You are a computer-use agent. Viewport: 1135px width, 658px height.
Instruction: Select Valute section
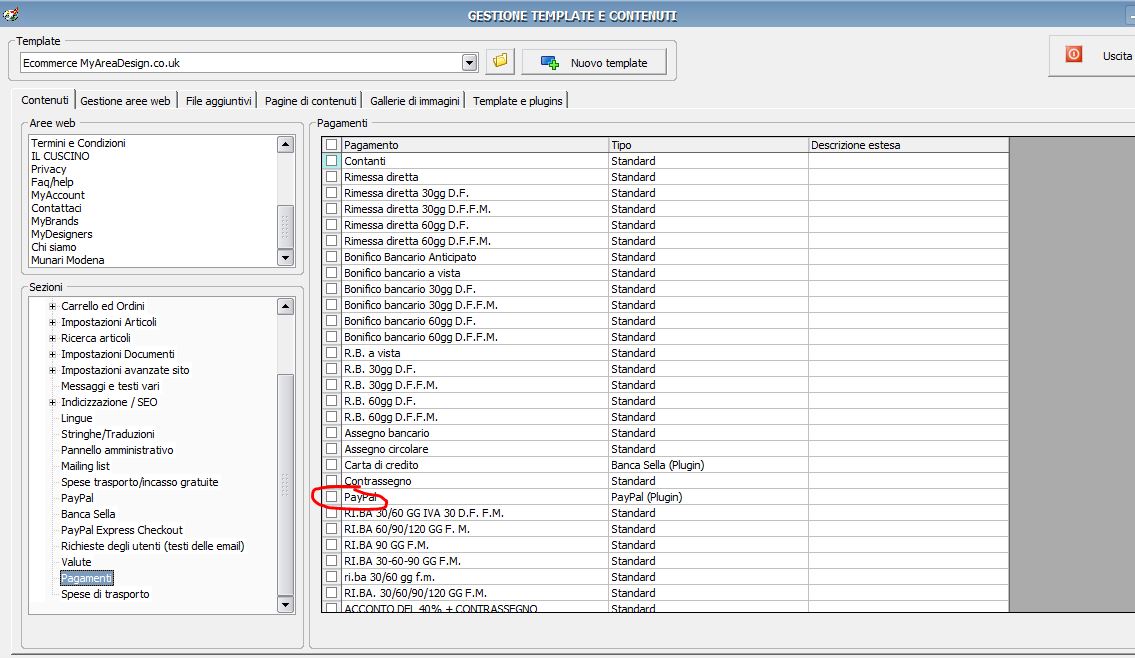coord(76,562)
